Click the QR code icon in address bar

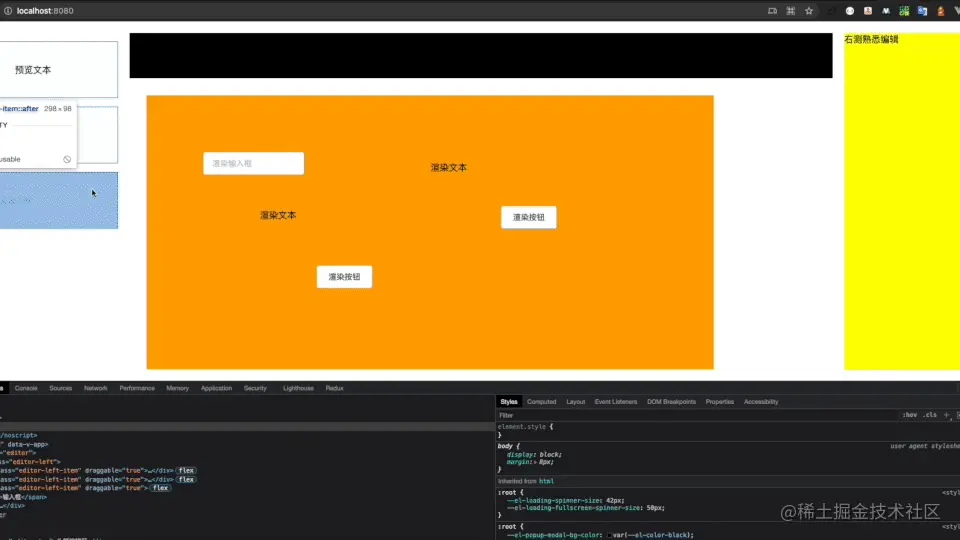point(790,10)
